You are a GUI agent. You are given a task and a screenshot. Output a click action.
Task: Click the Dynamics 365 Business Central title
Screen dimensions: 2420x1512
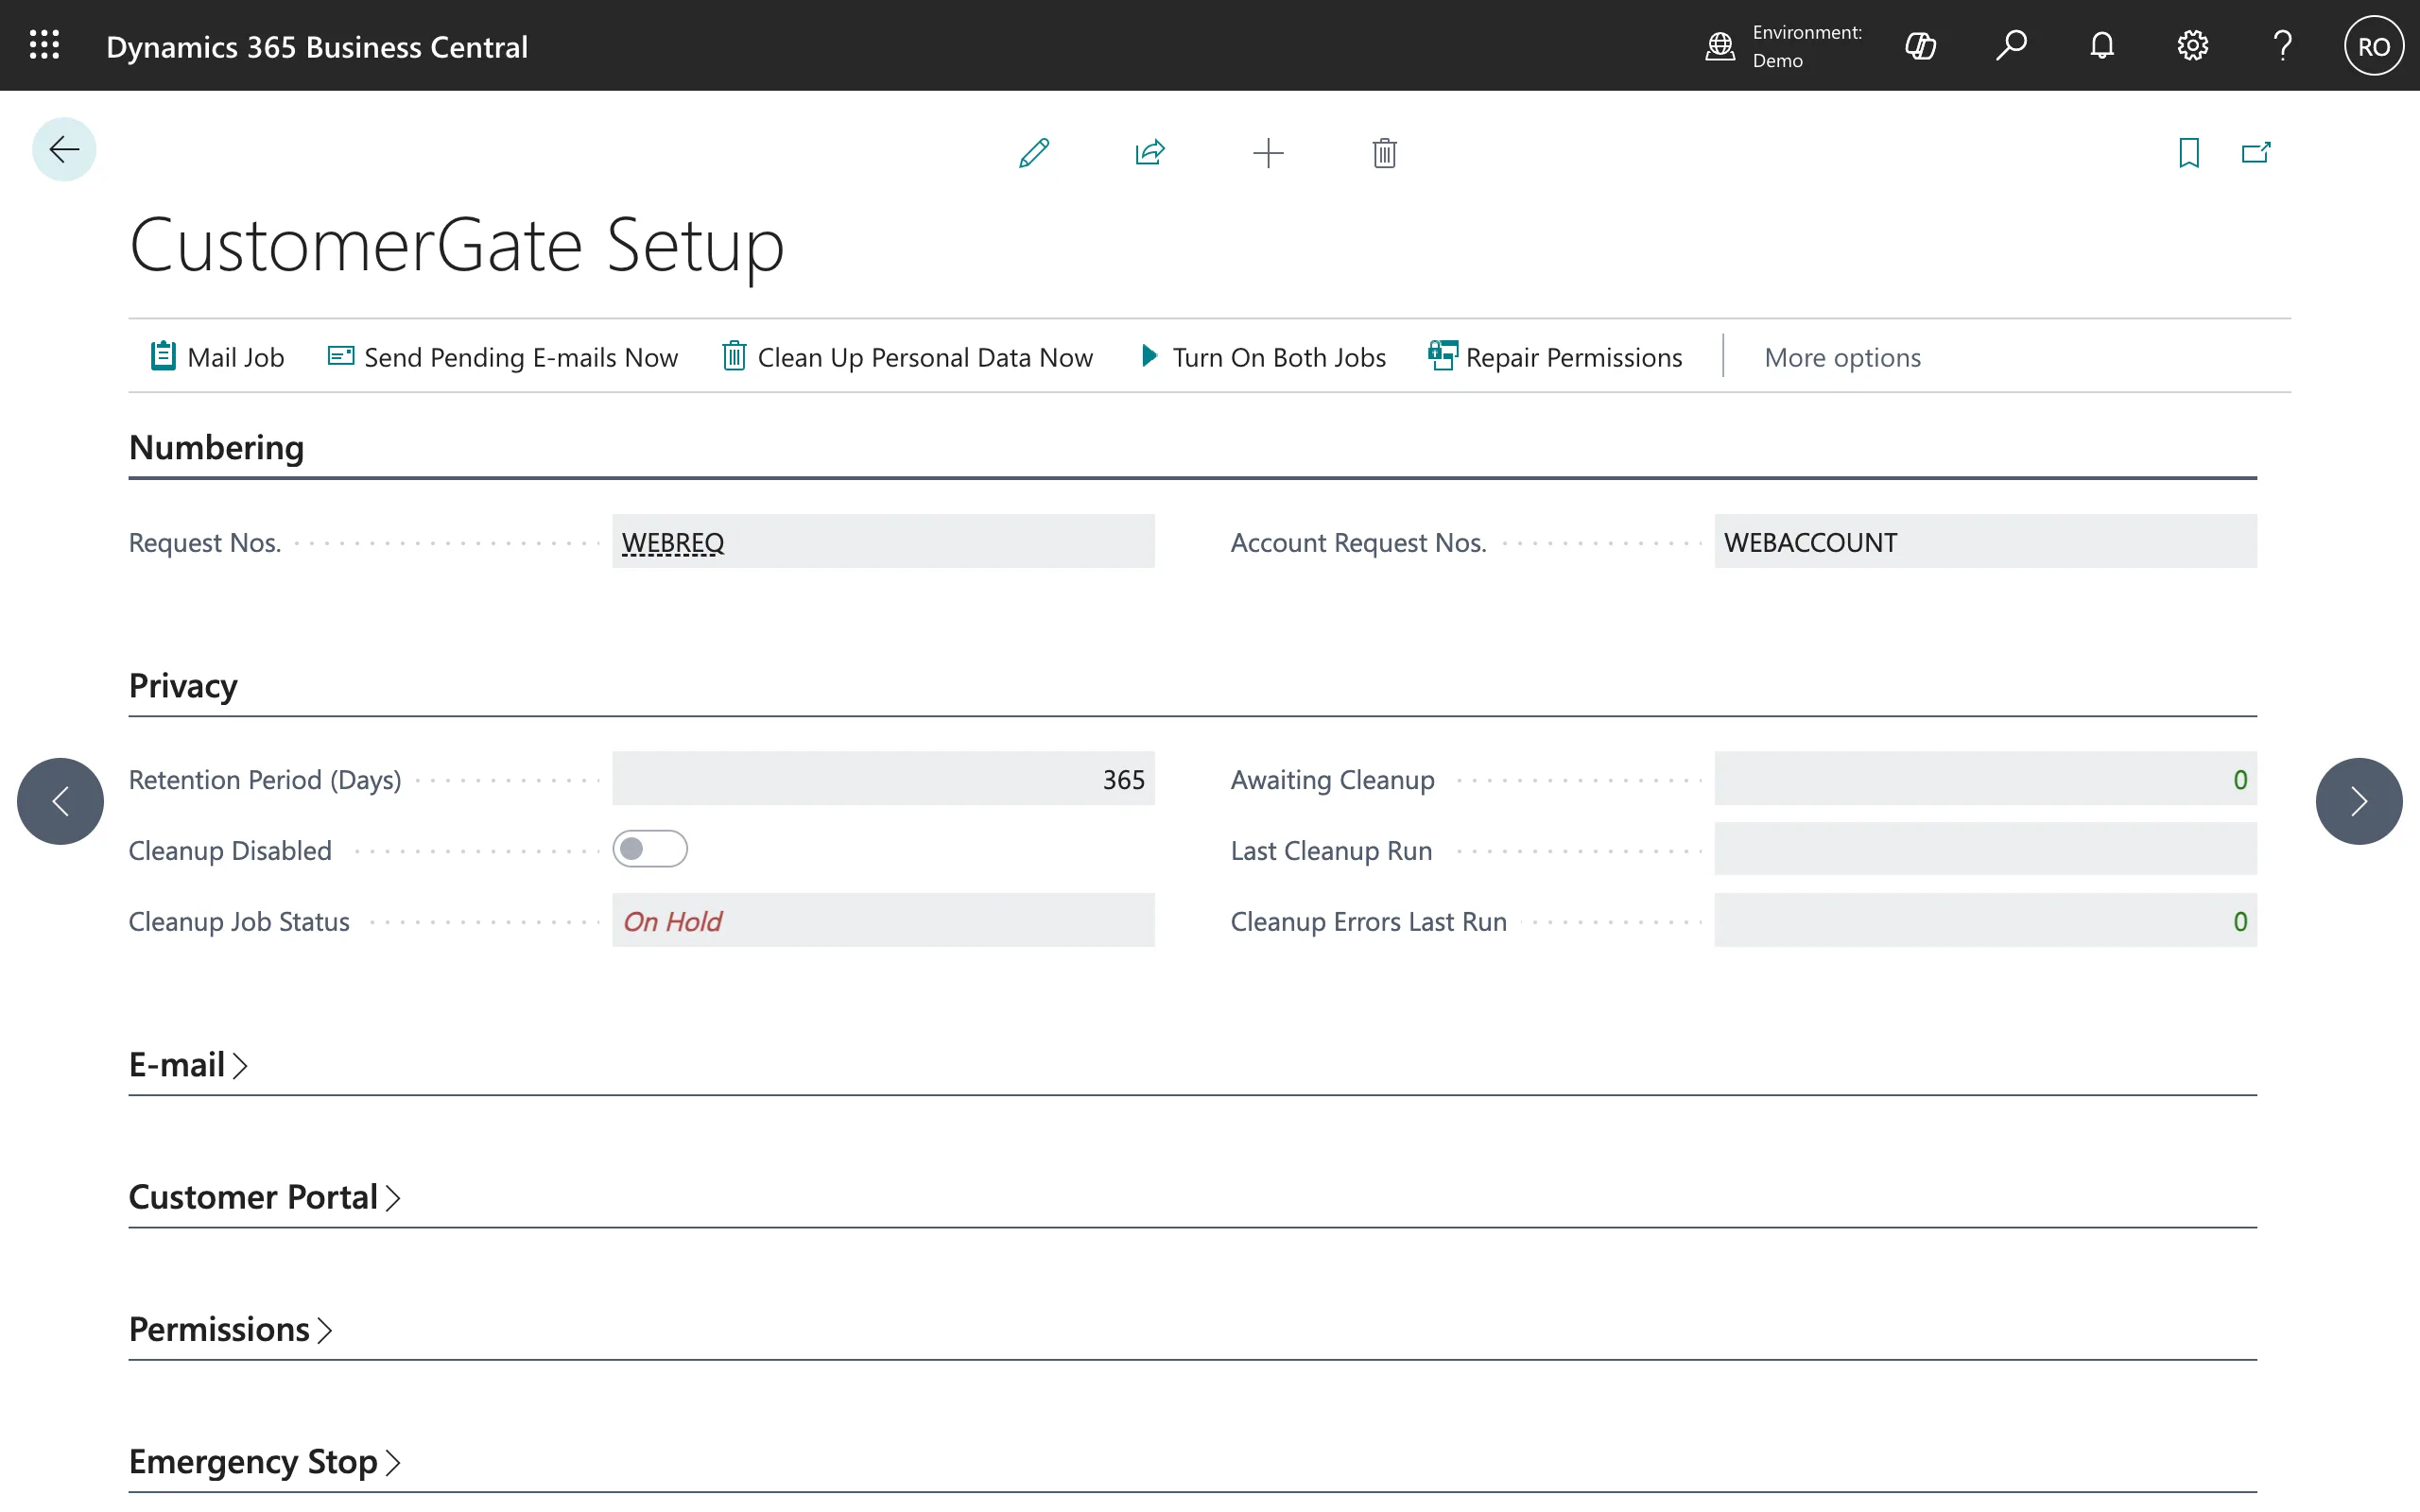tap(317, 47)
